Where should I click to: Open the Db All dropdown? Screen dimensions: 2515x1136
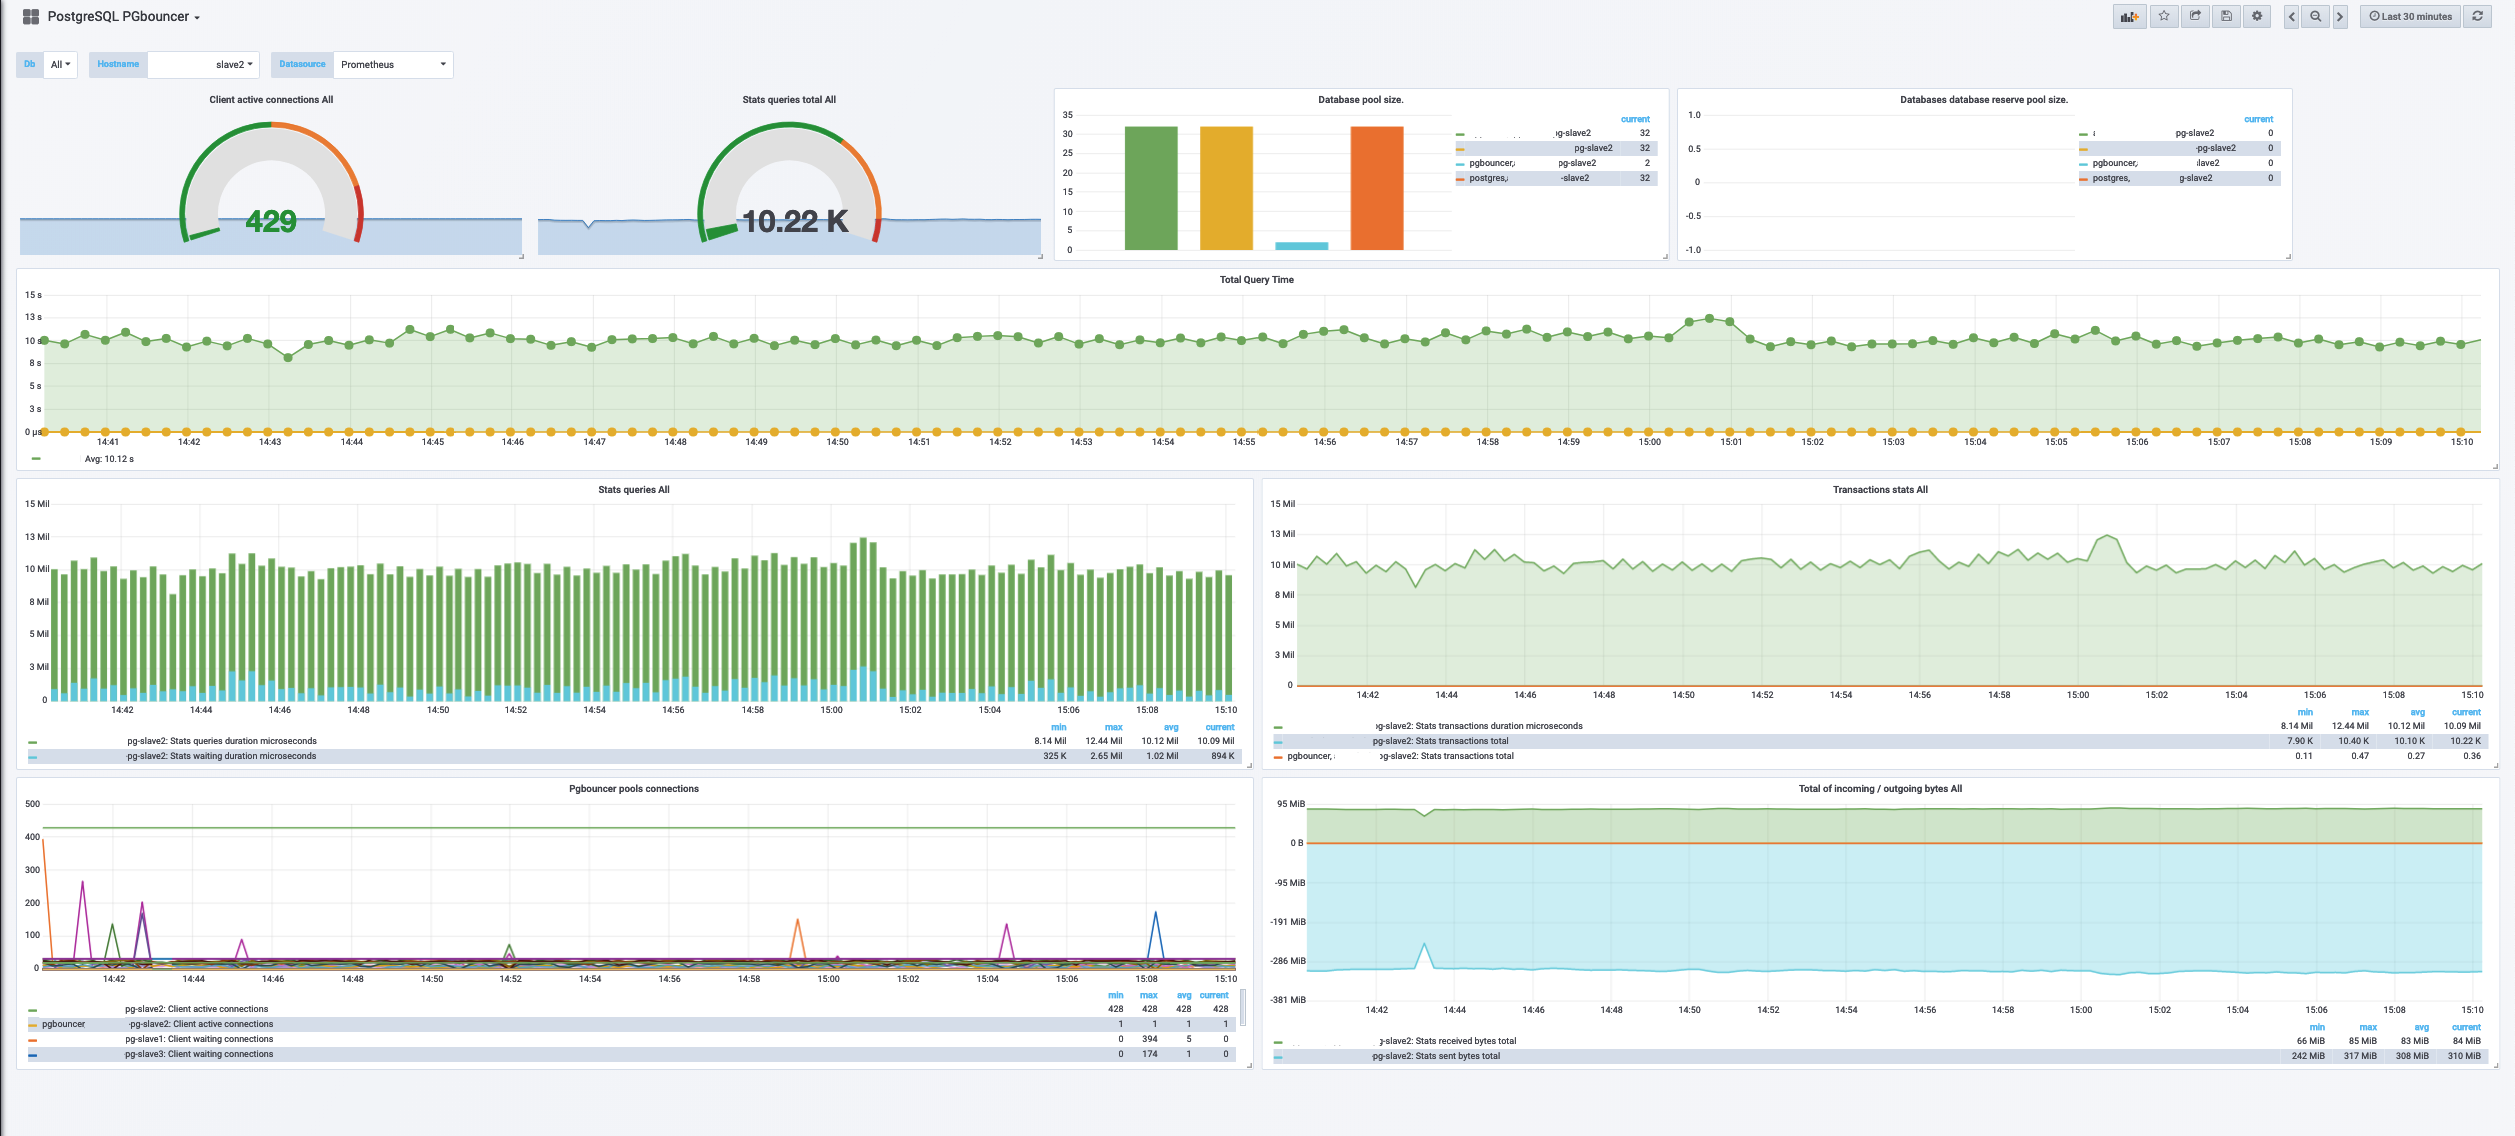point(60,64)
